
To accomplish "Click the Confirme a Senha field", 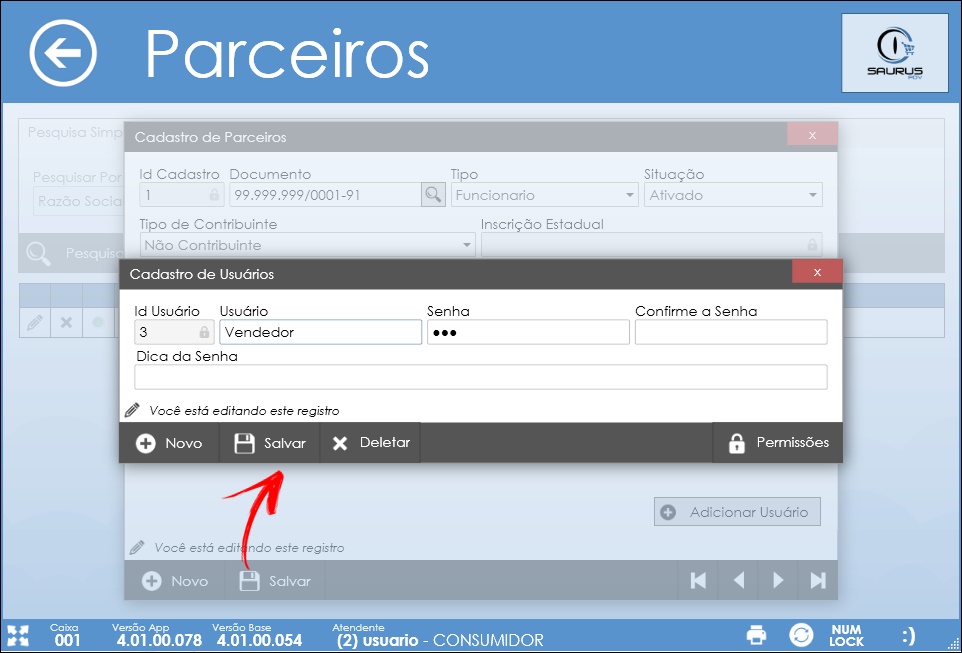I will point(731,332).
